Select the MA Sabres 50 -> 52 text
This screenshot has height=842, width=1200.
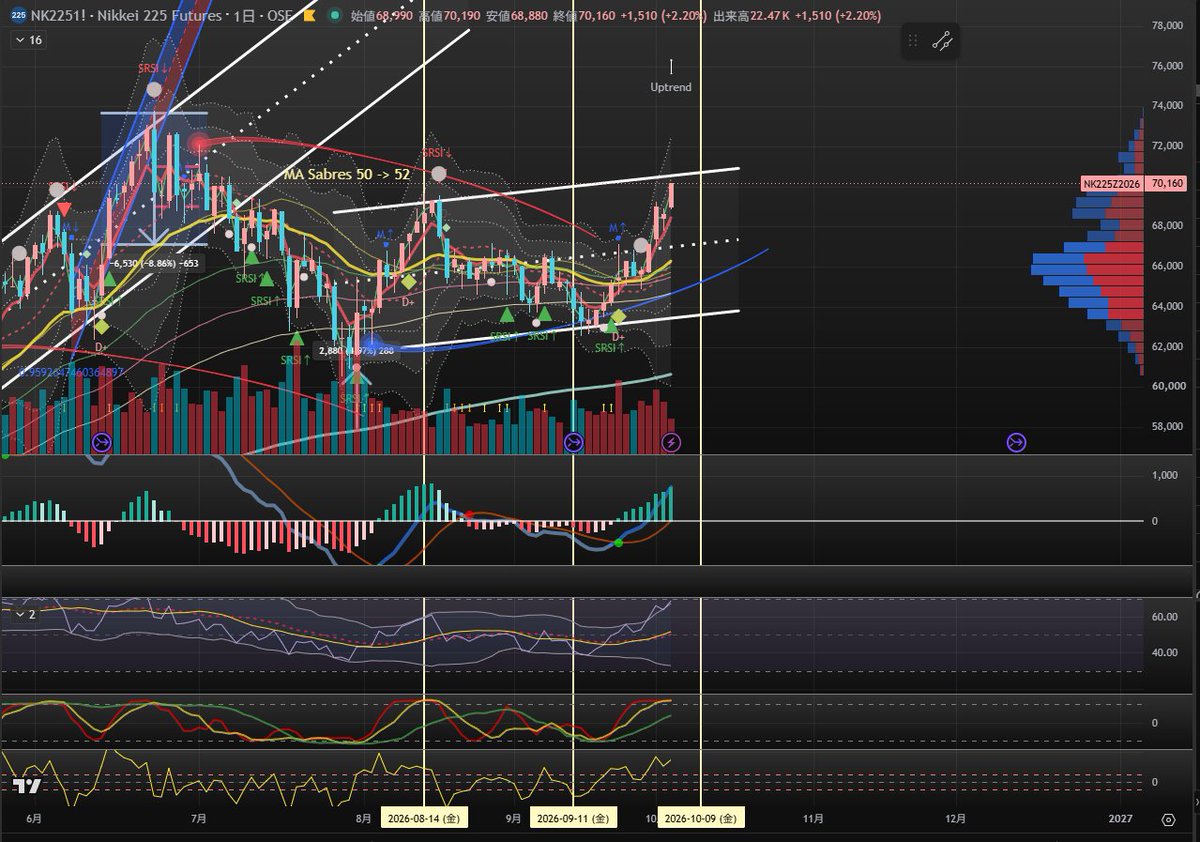tap(346, 174)
